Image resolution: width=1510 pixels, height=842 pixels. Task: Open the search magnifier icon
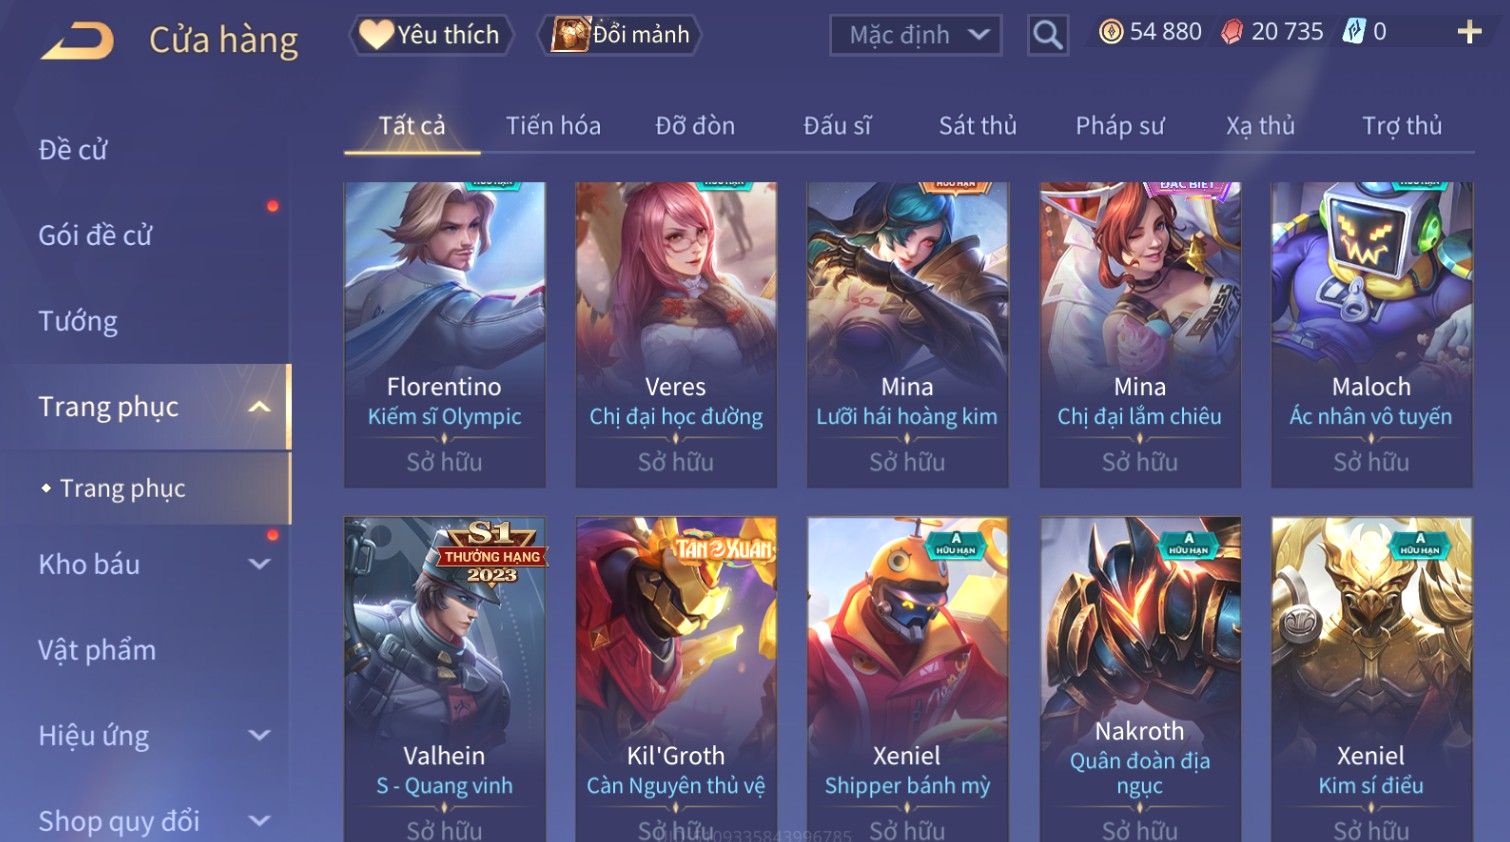[1047, 35]
